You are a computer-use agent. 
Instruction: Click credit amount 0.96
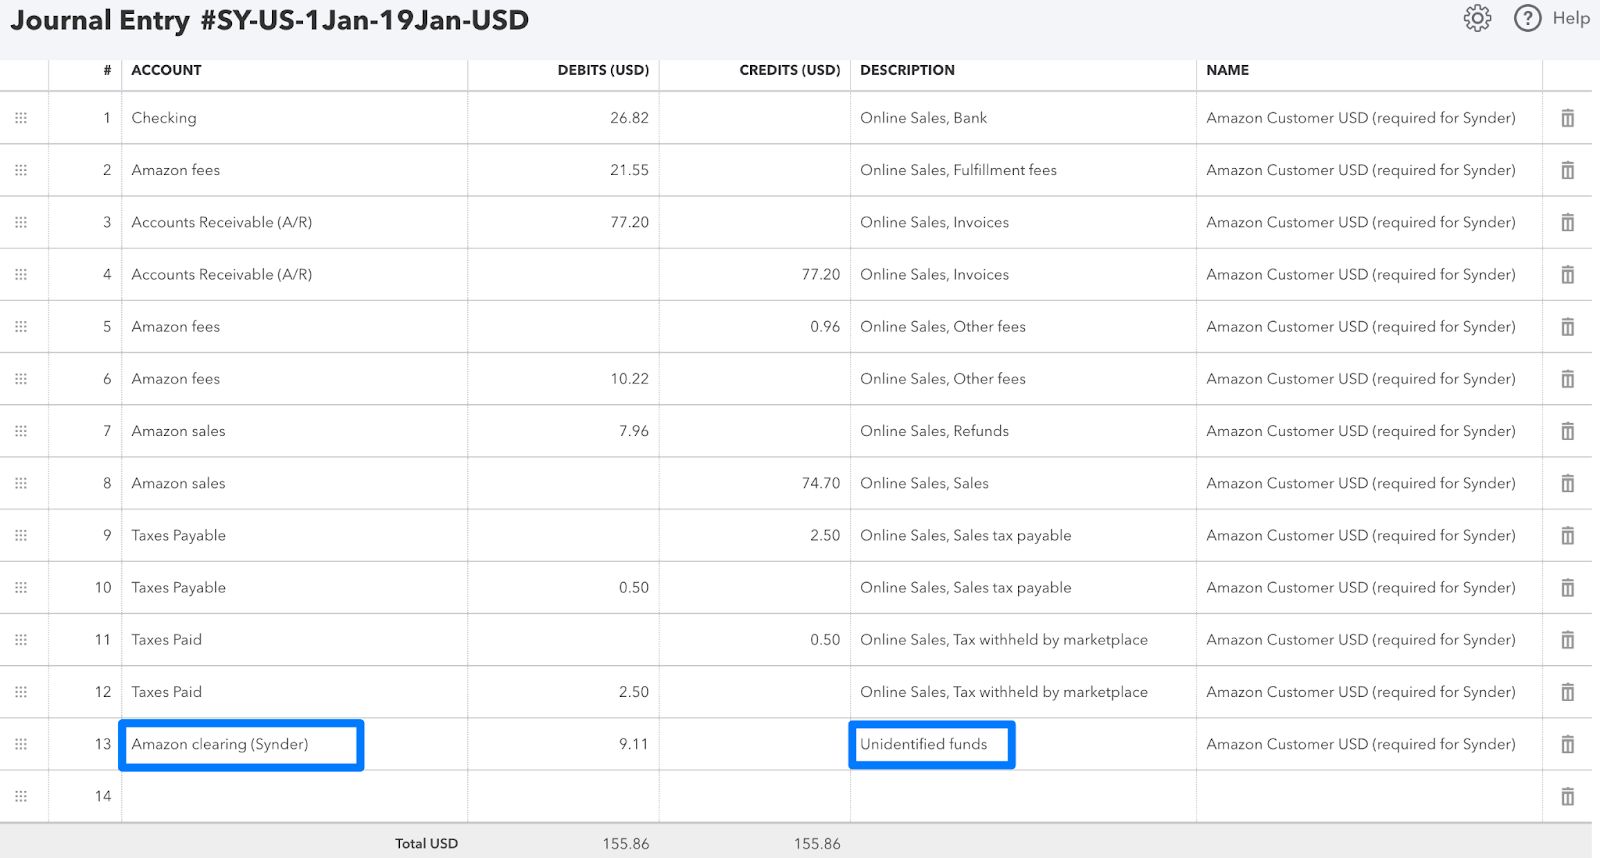pos(825,327)
